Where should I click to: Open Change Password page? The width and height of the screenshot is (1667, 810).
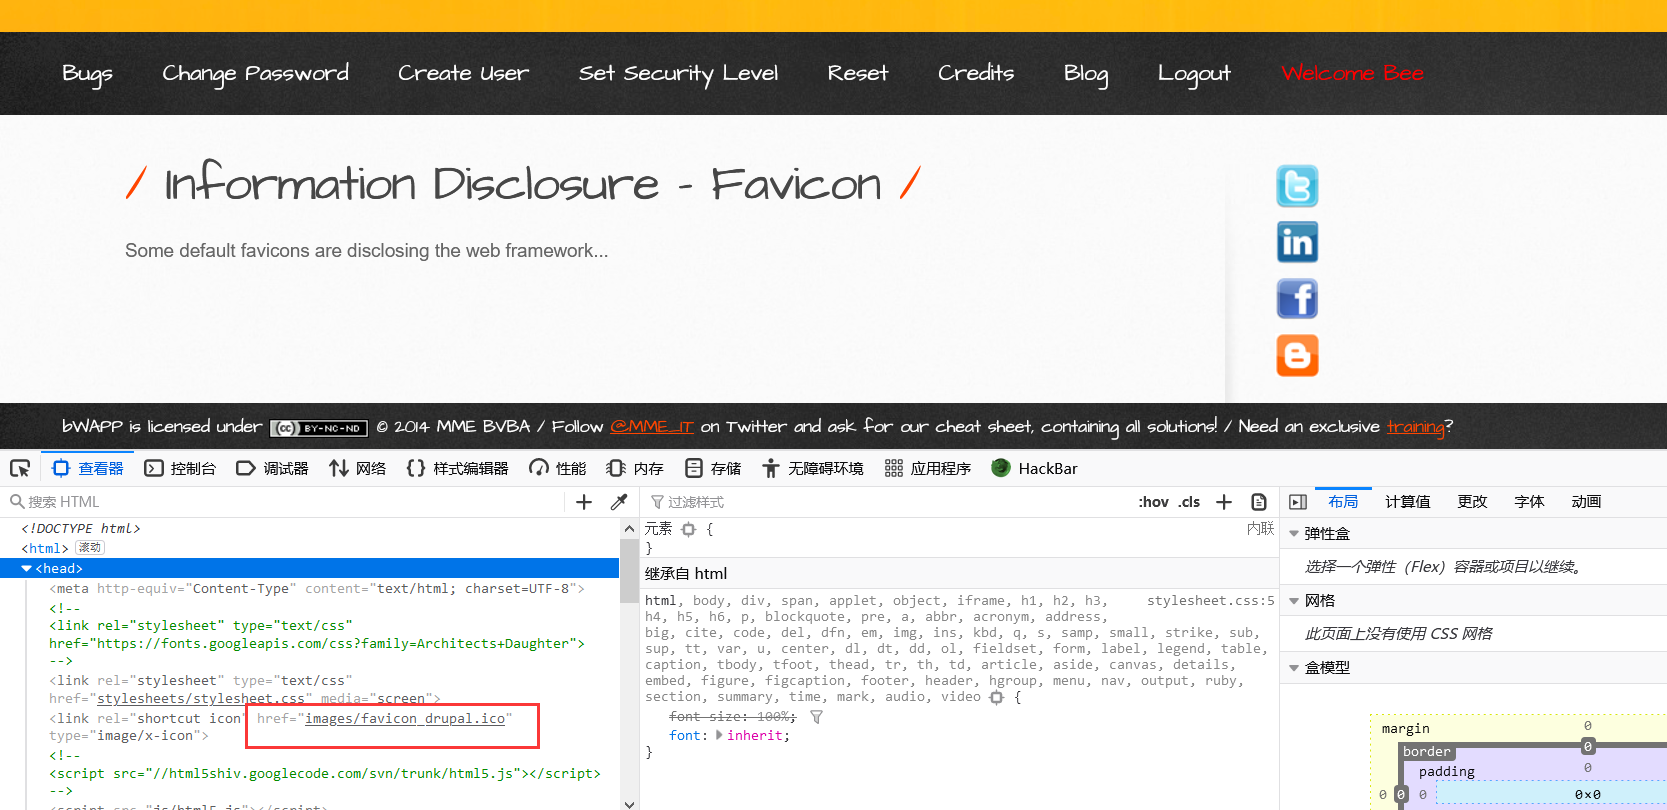[256, 74]
